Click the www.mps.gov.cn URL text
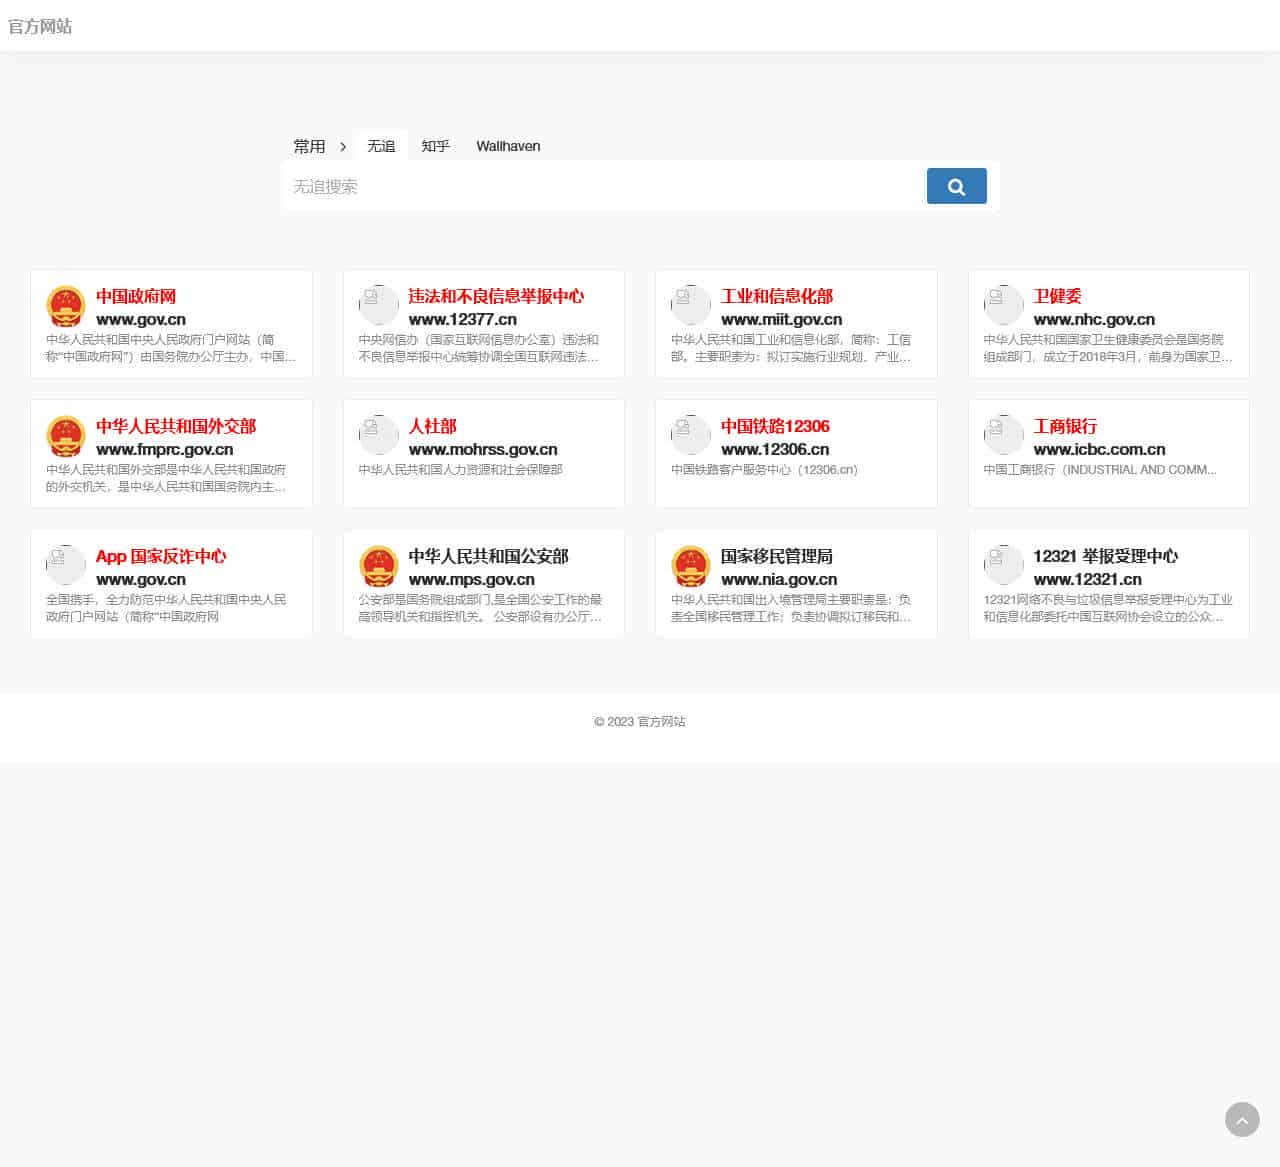The width and height of the screenshot is (1280, 1167). (472, 579)
